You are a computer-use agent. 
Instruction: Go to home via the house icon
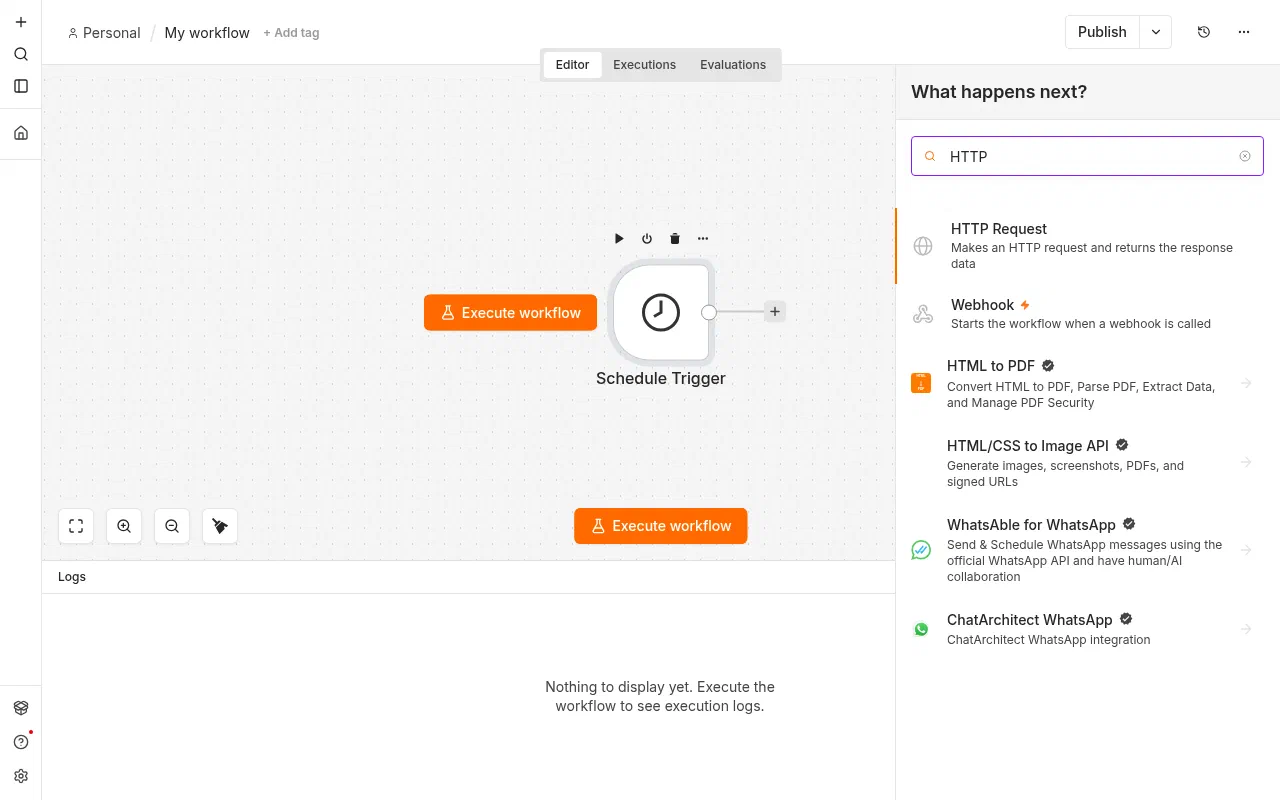click(x=21, y=133)
